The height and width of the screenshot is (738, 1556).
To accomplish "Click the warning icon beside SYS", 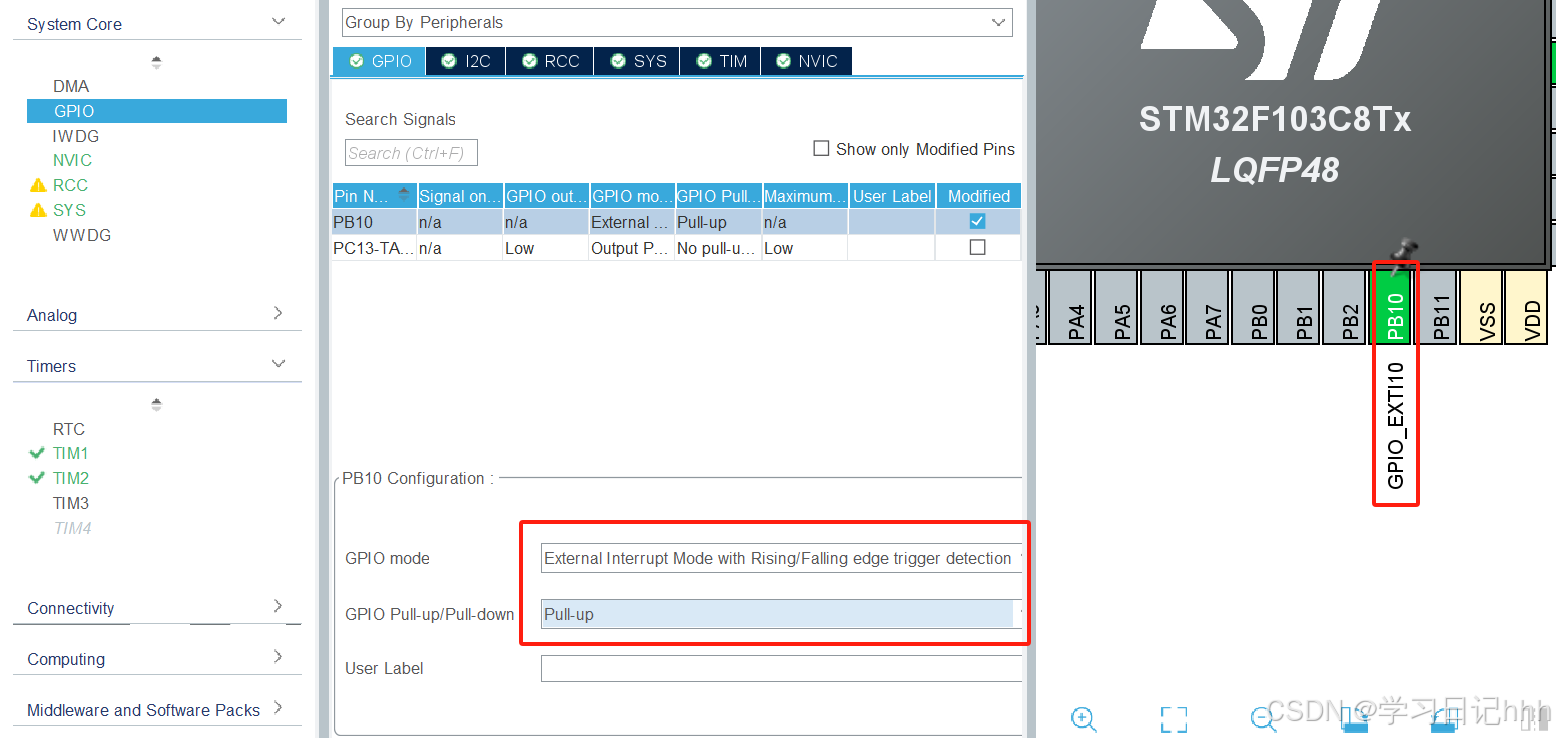I will pyautogui.click(x=38, y=210).
